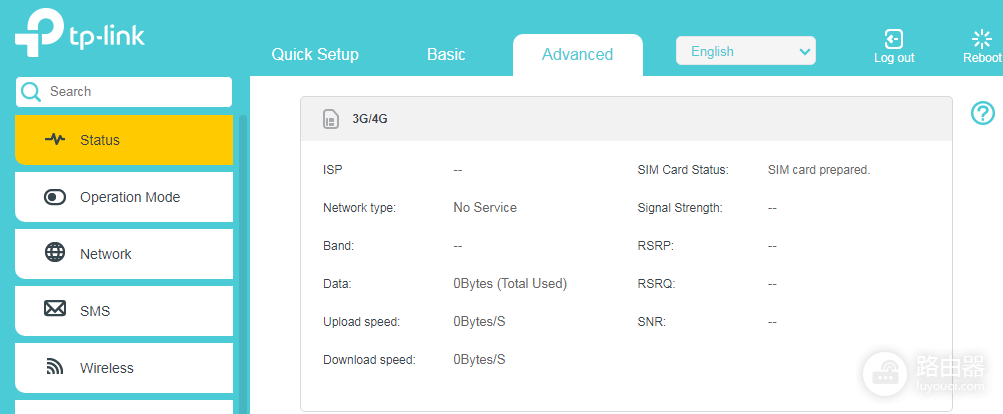1003x414 pixels.
Task: Click the Network globe icon
Action: (x=55, y=252)
